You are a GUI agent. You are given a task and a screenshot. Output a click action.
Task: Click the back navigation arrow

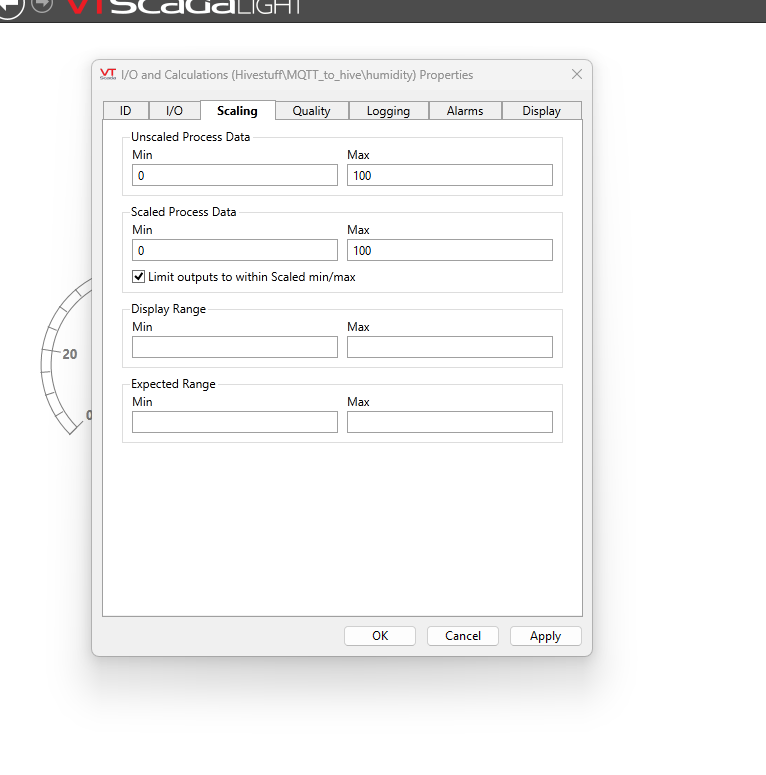(8, 5)
